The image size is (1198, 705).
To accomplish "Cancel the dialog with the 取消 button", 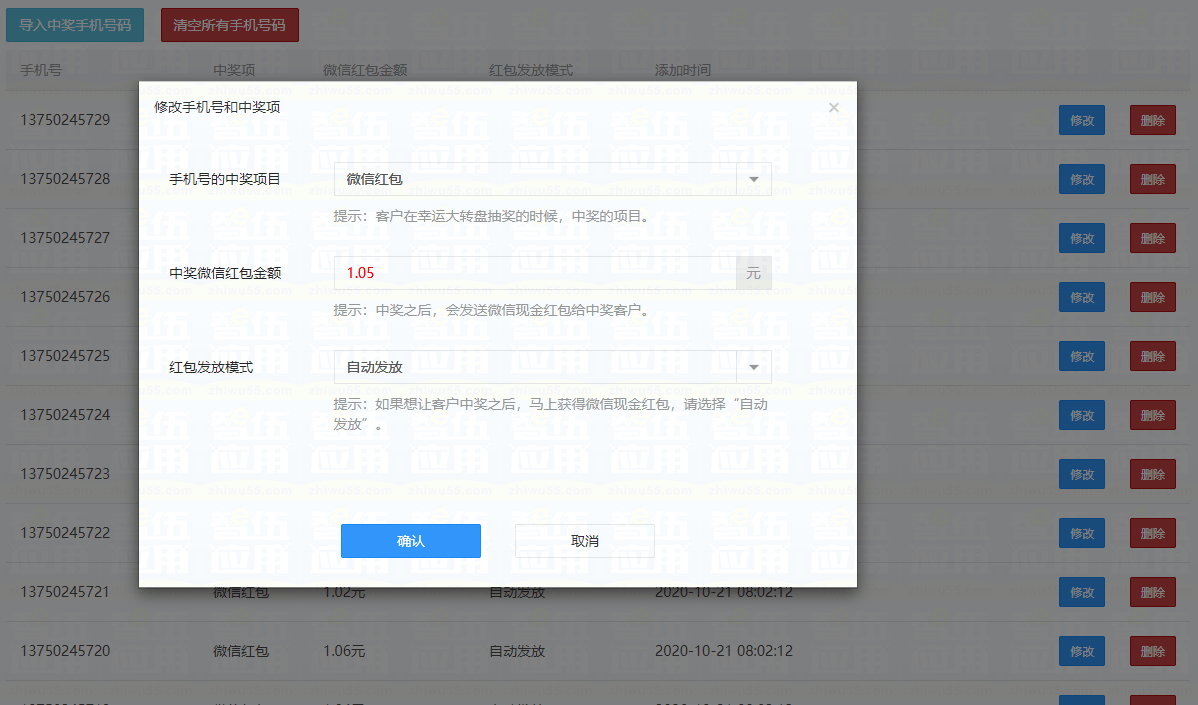I will click(x=584, y=541).
